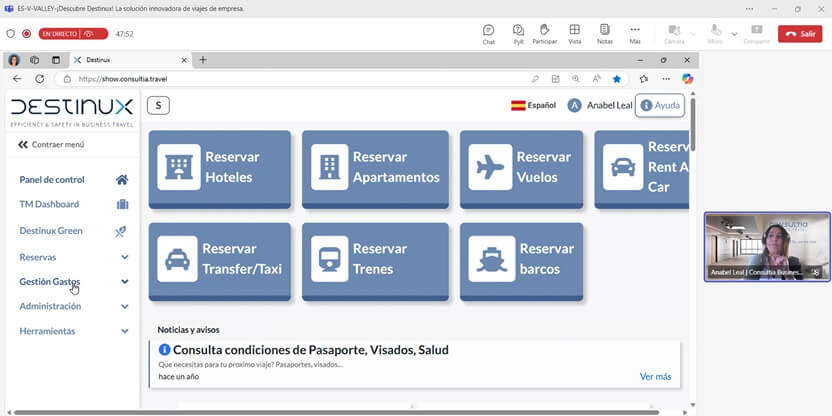Expand the Reservas menu chevron
Screen dimensions: 832x416
coord(125,257)
